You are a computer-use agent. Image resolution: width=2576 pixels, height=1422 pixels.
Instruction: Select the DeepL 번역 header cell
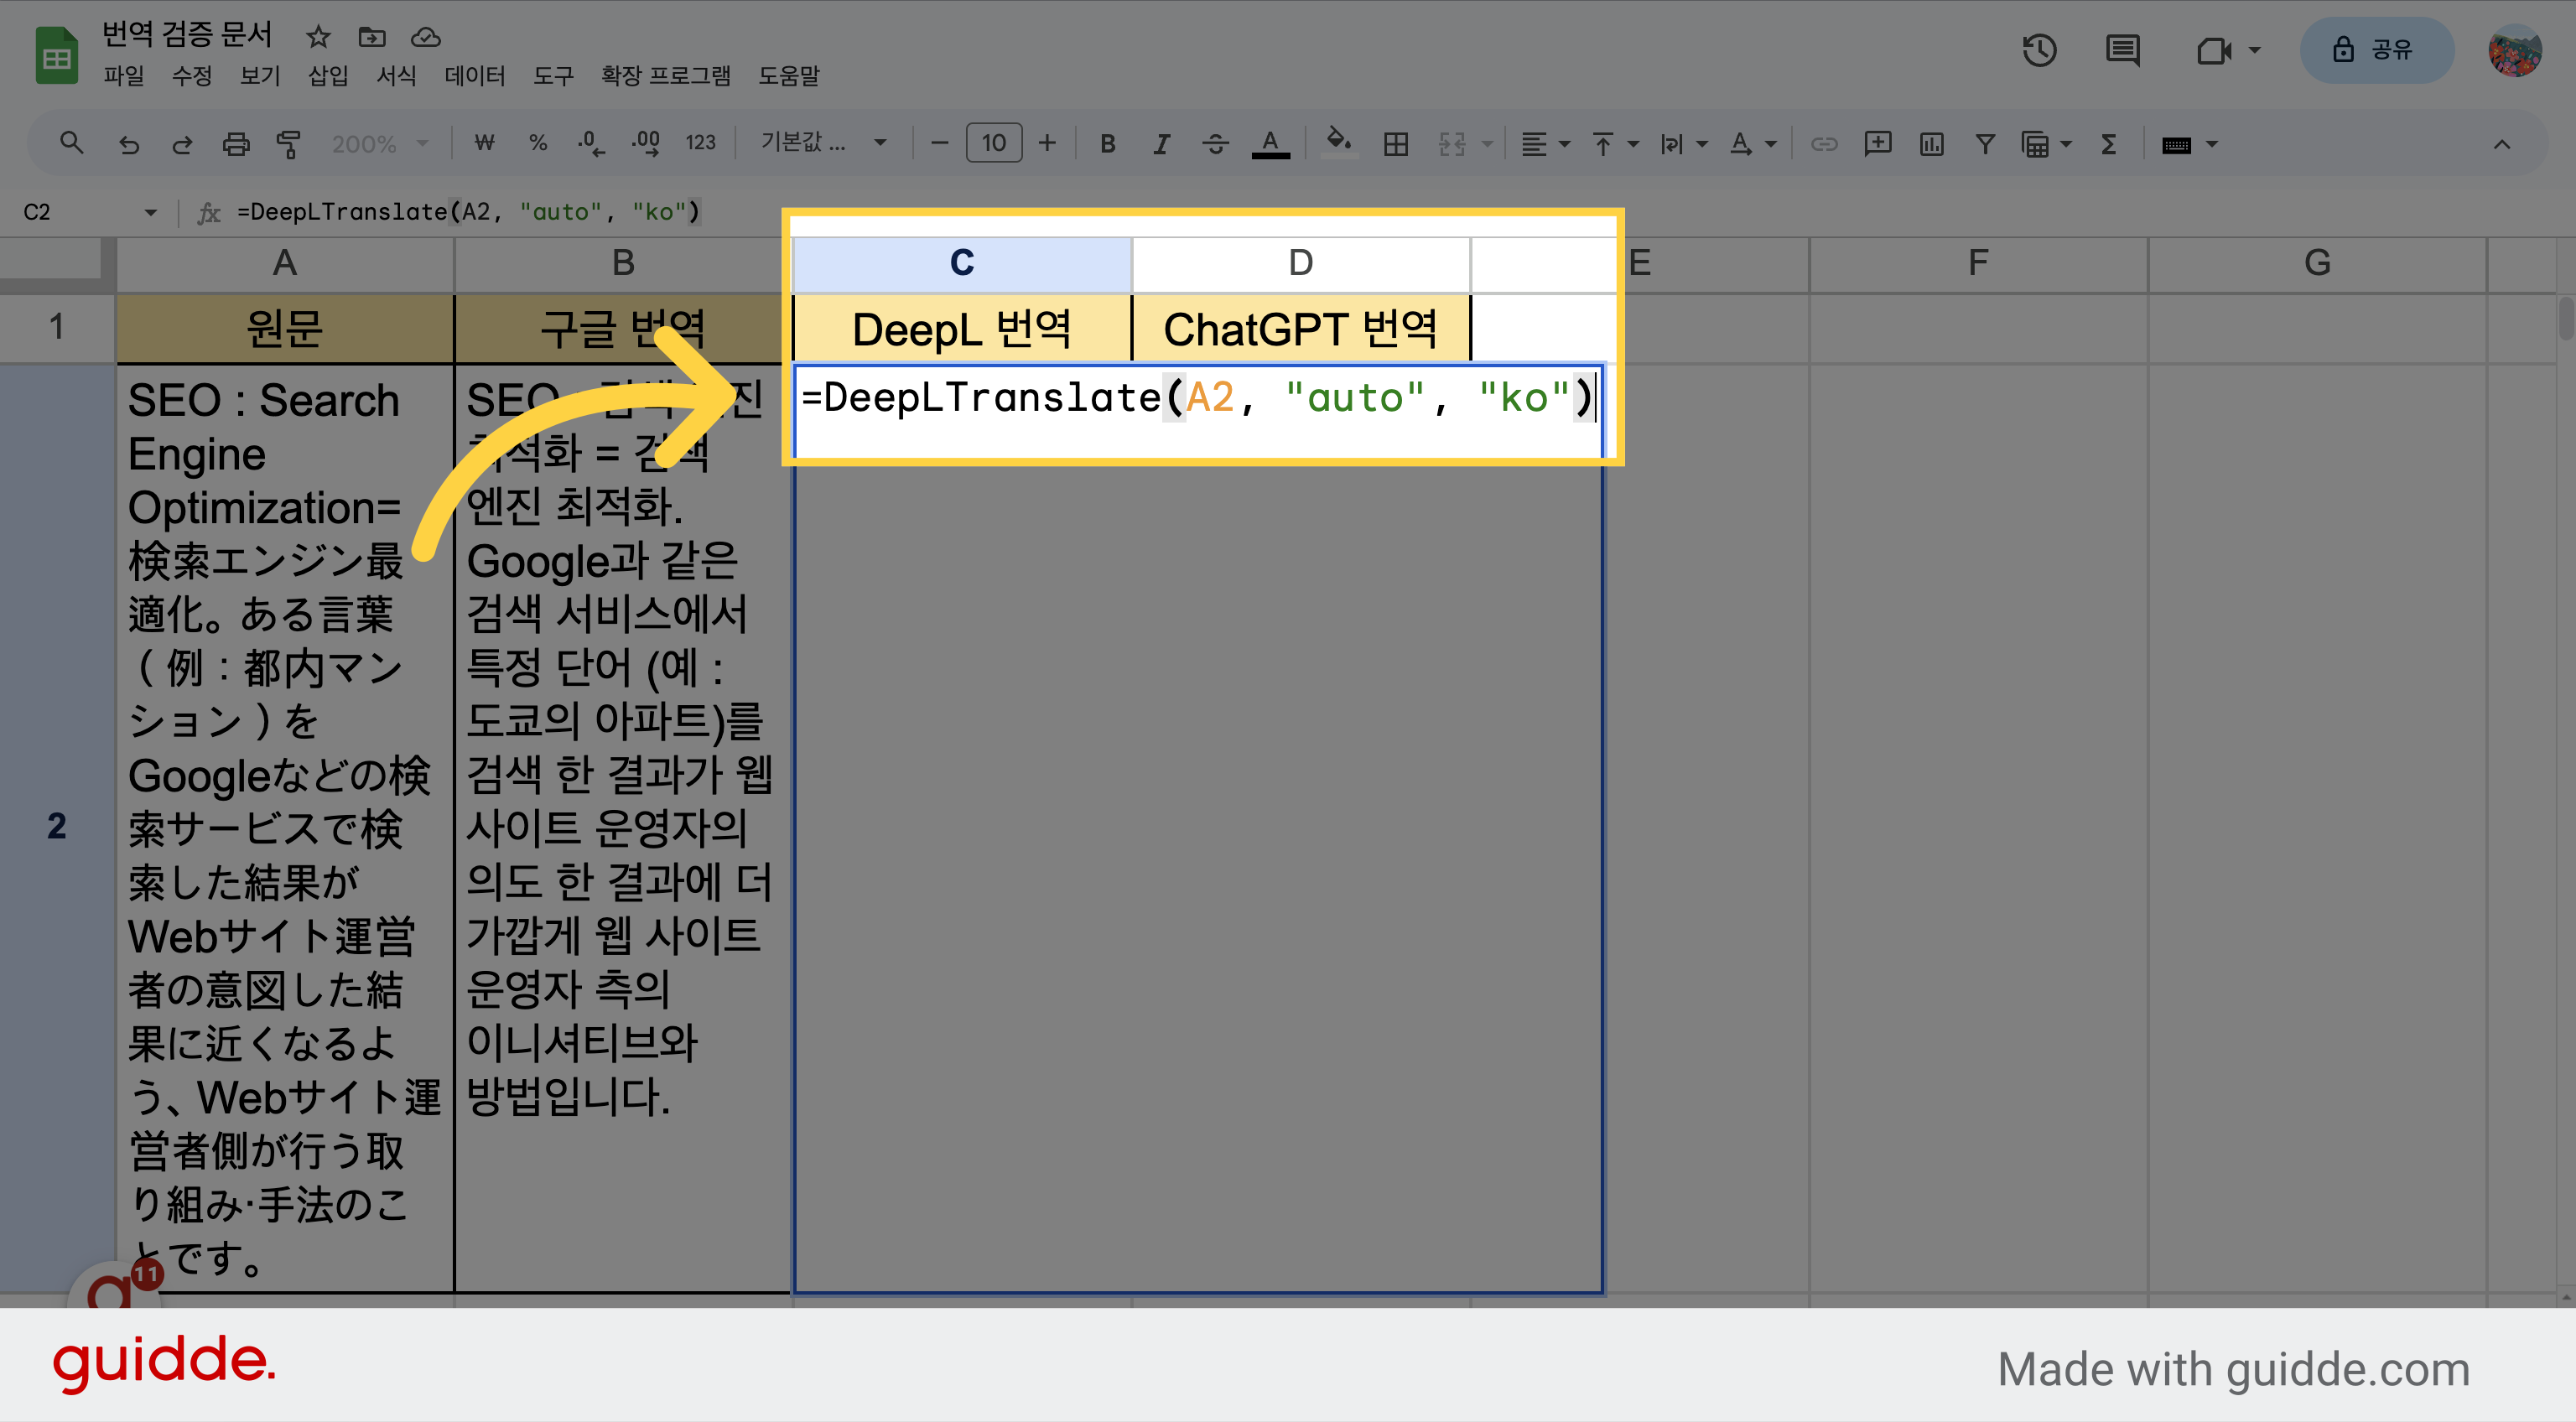pyautogui.click(x=961, y=329)
